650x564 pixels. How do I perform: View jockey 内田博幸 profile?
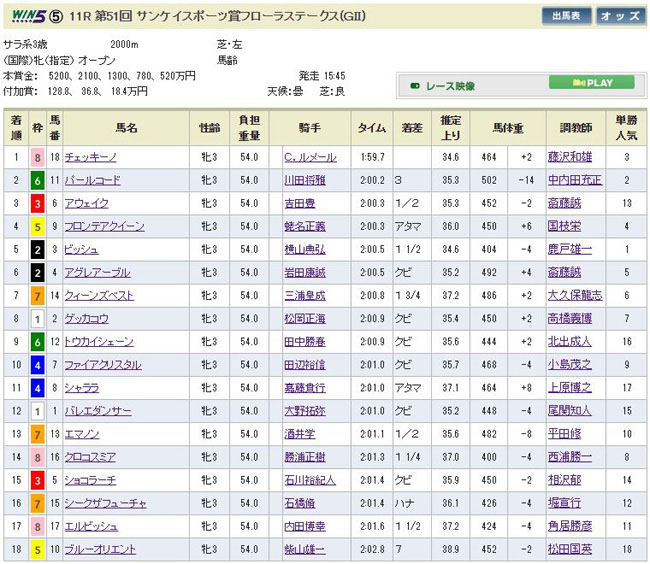(x=304, y=526)
